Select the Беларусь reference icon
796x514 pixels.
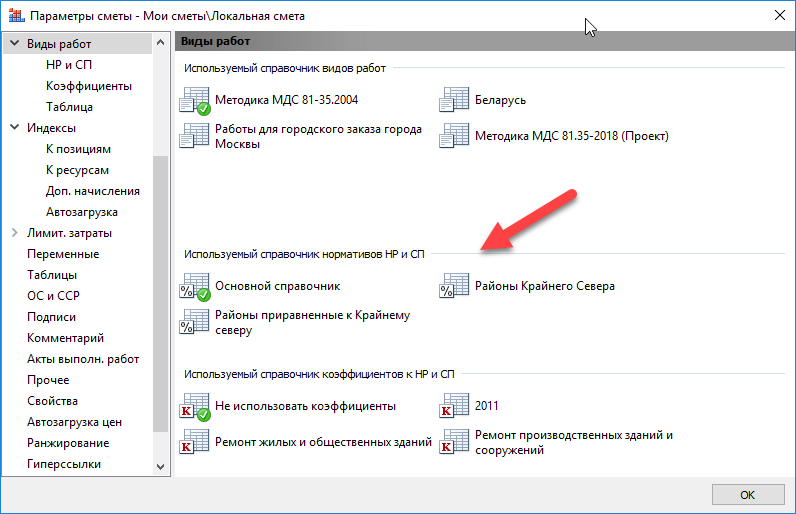click(x=453, y=99)
